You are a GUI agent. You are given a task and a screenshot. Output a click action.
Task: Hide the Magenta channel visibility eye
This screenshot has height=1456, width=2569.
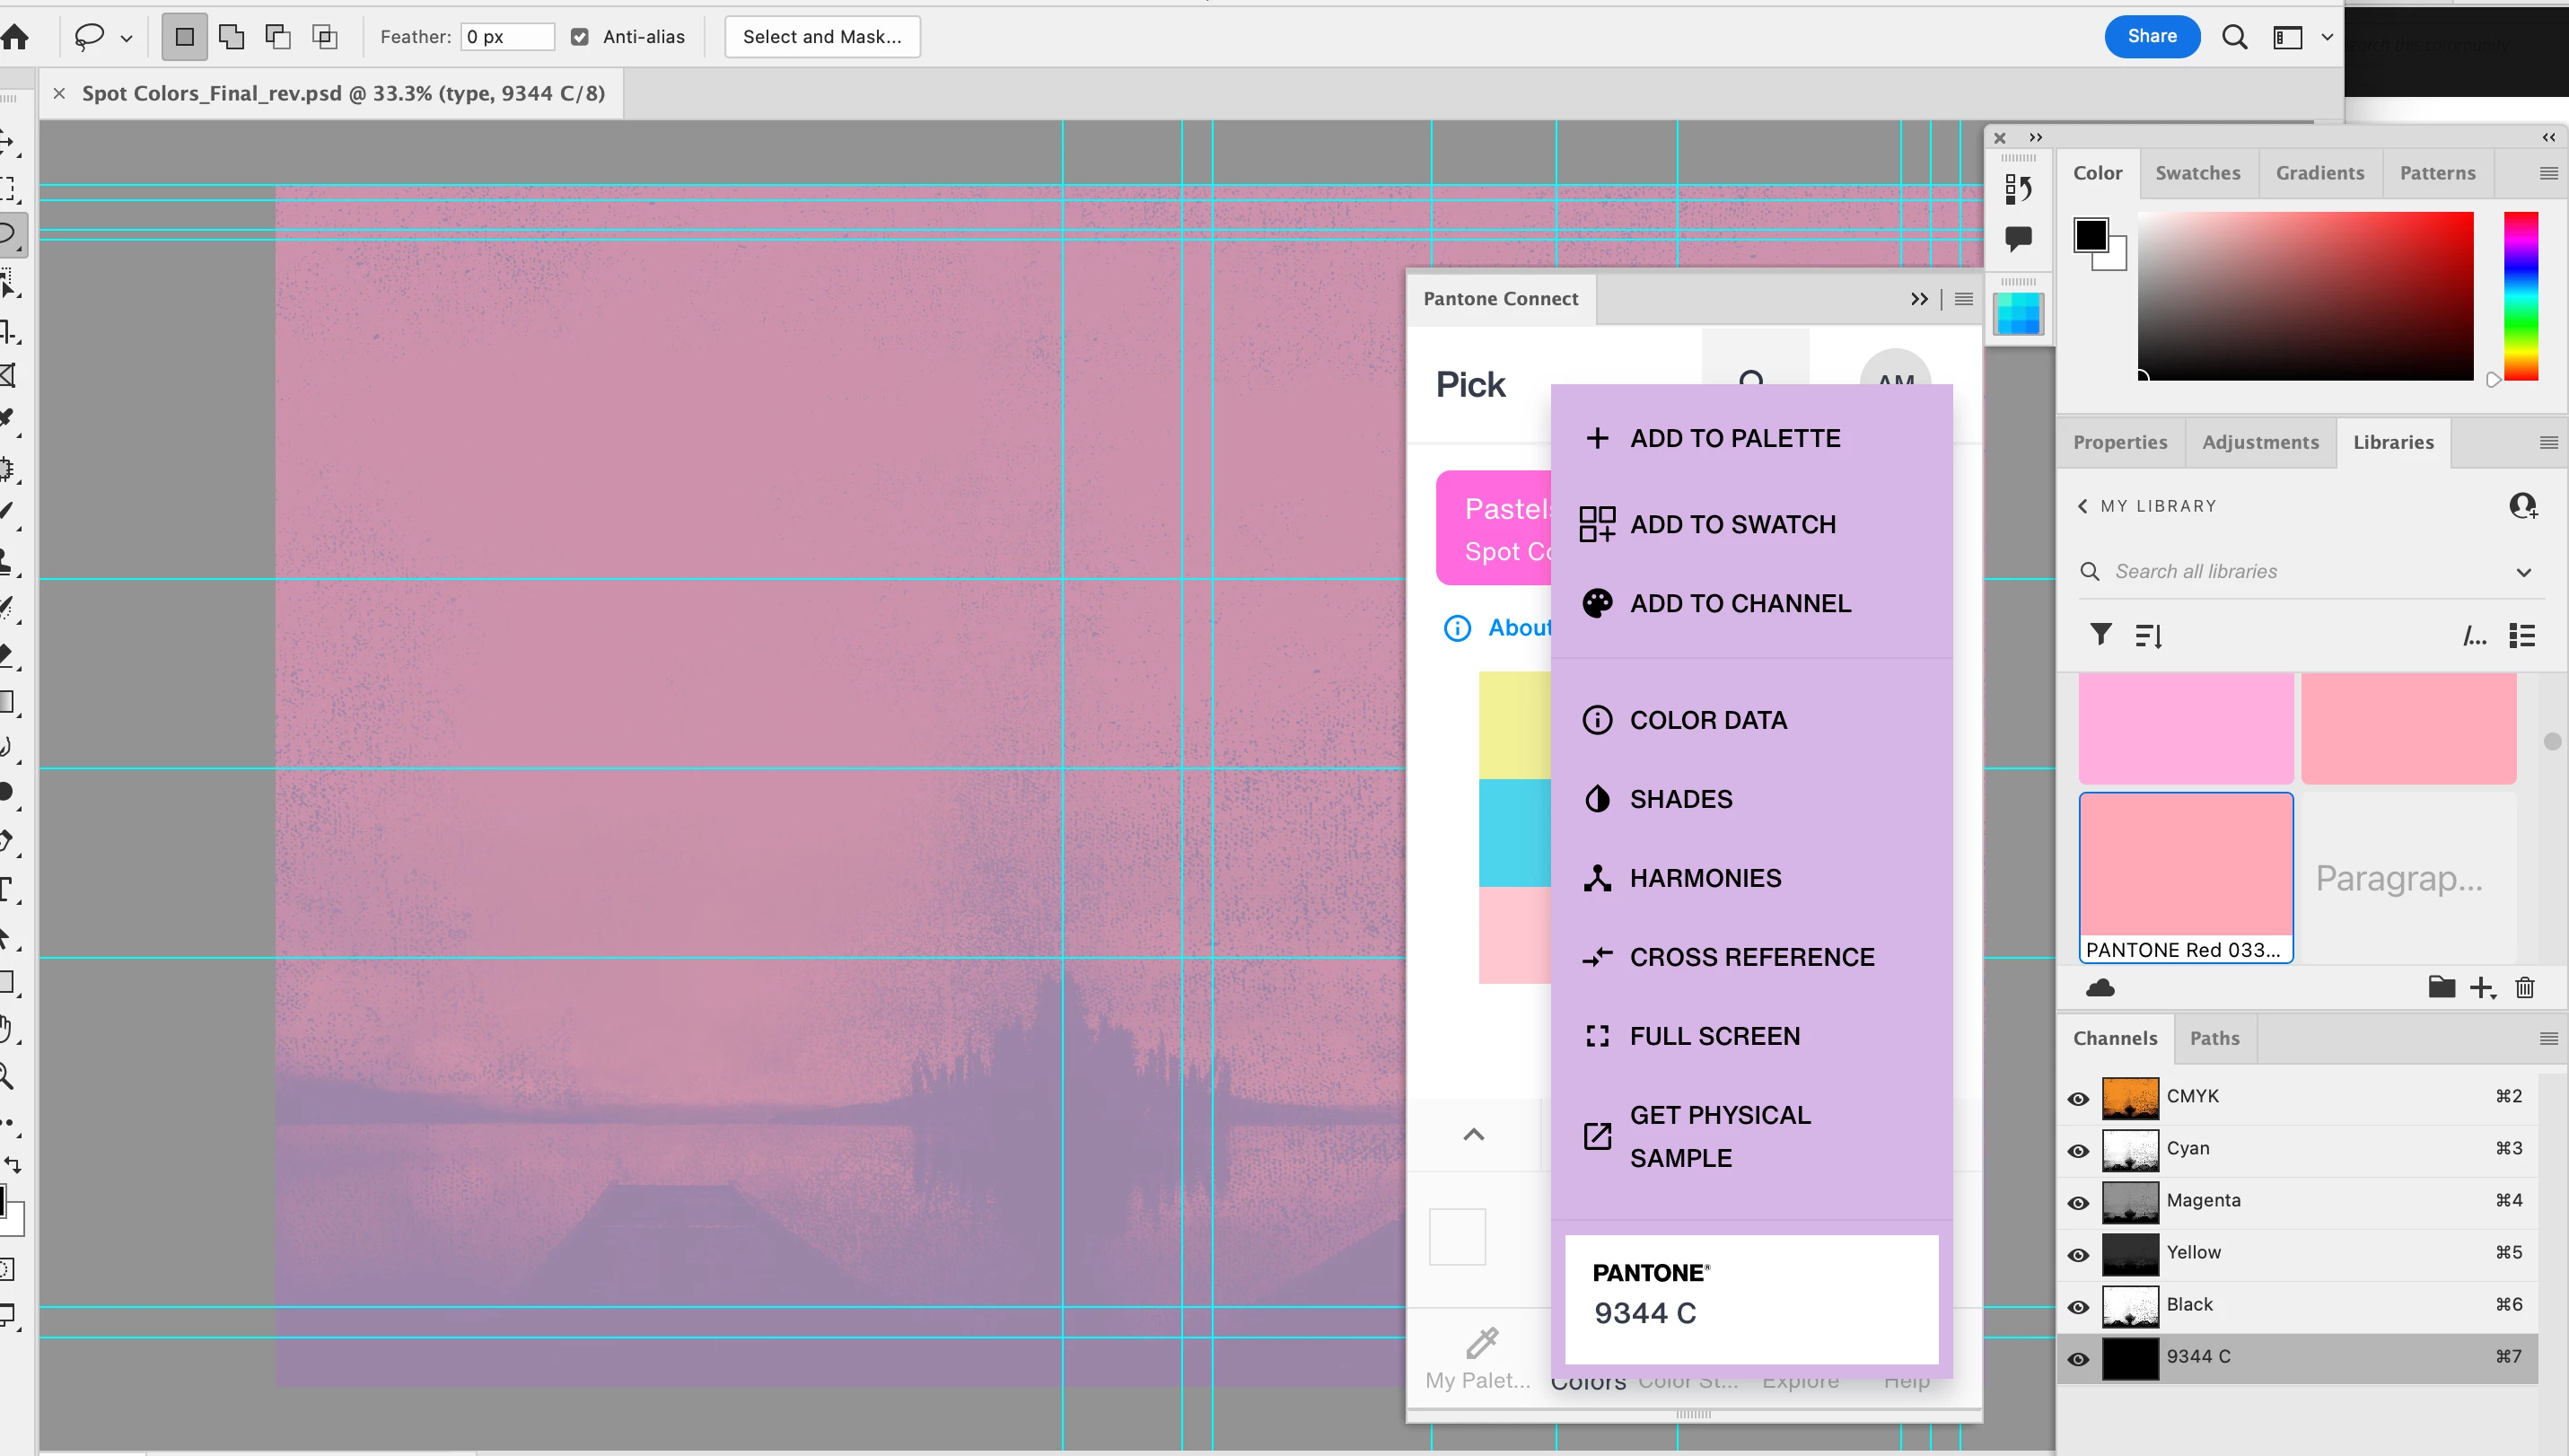click(x=2079, y=1202)
